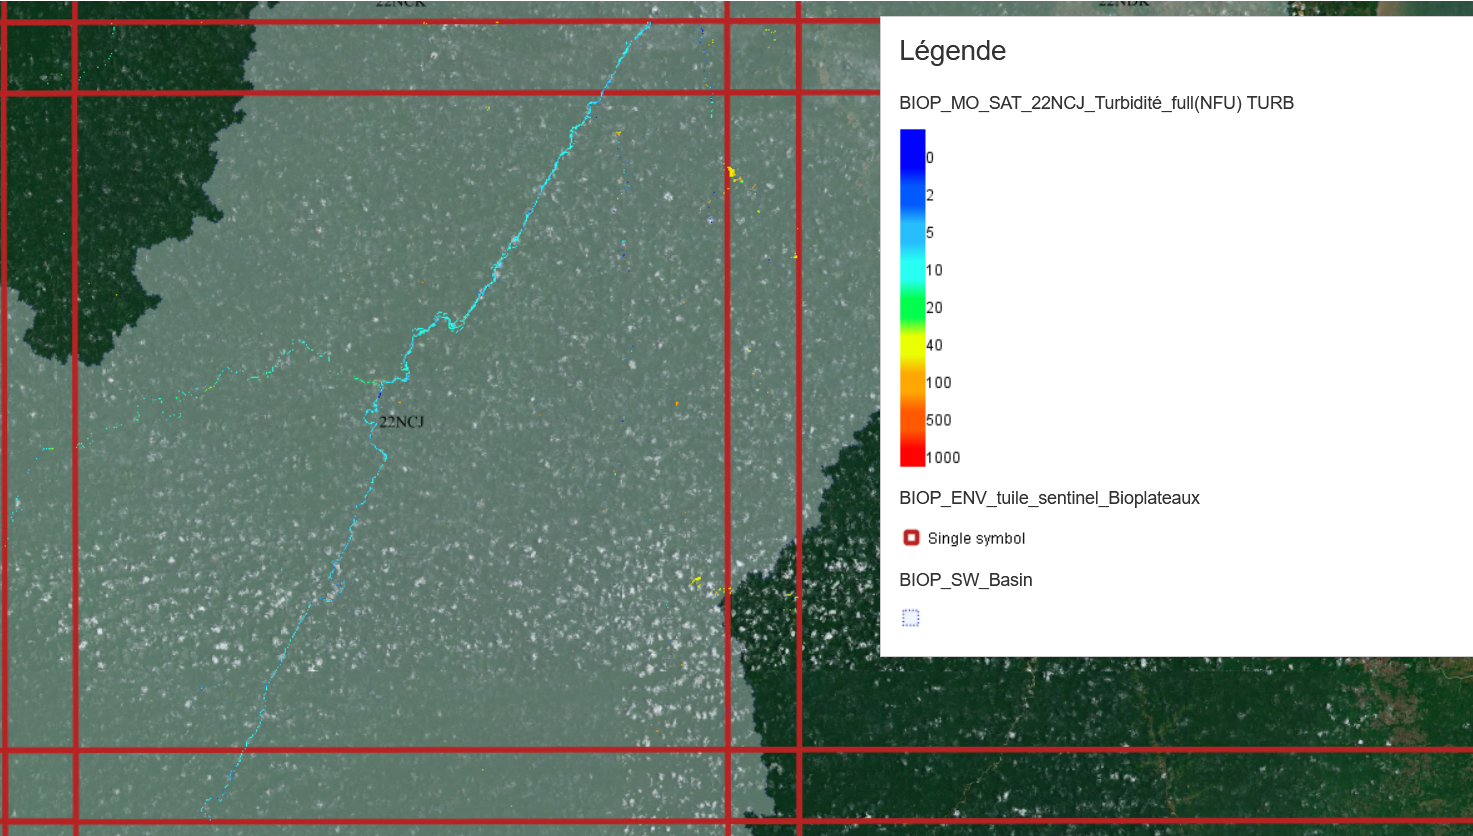Click the 0 value label in legend
The width and height of the screenshot is (1473, 836).
[x=930, y=158]
